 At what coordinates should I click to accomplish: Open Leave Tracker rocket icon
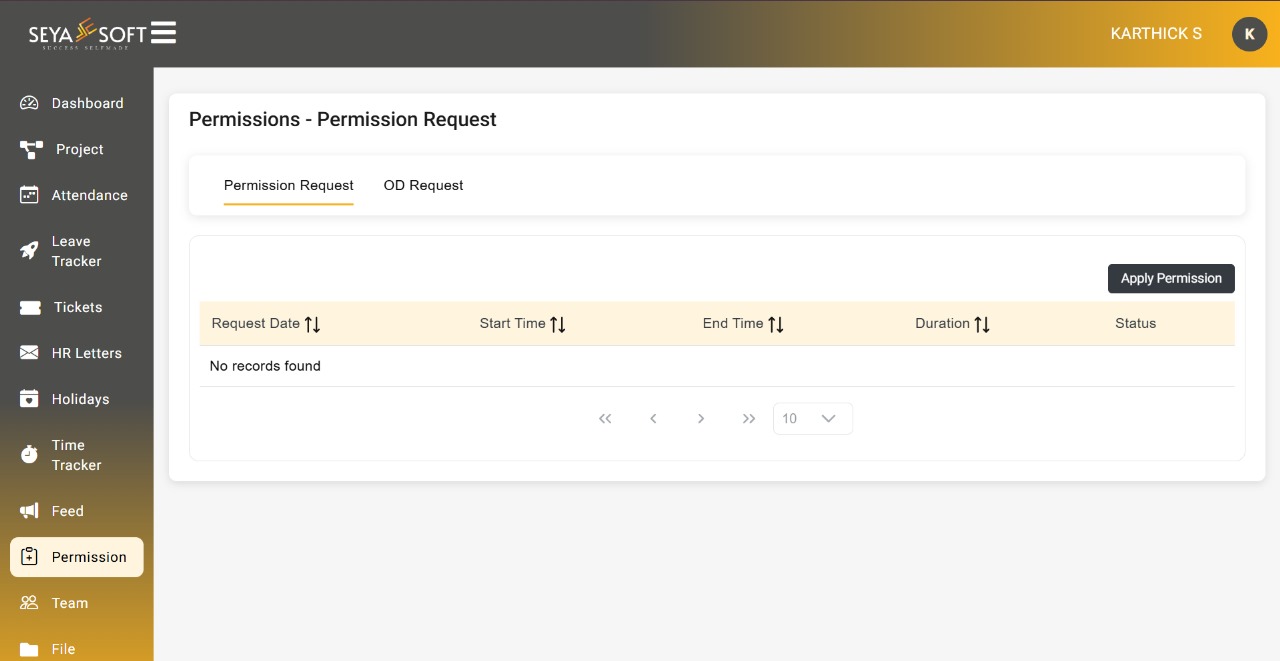pos(29,251)
